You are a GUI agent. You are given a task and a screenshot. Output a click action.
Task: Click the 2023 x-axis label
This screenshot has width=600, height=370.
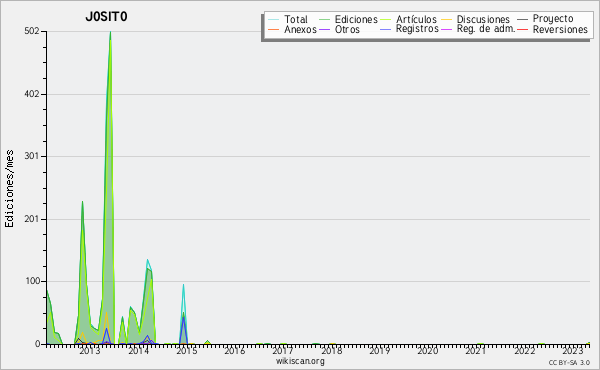click(573, 350)
